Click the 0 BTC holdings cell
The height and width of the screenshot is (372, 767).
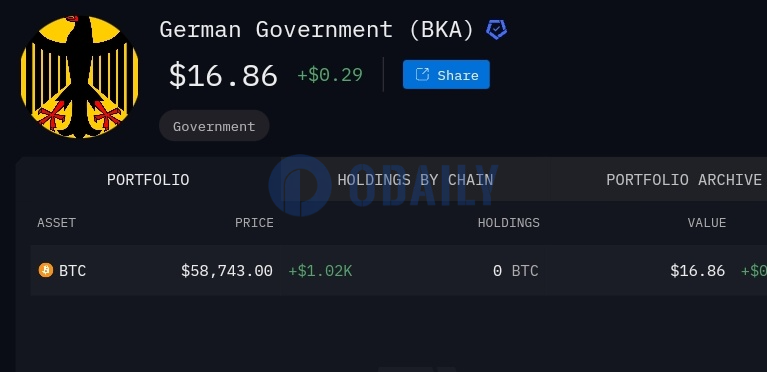[516, 271]
